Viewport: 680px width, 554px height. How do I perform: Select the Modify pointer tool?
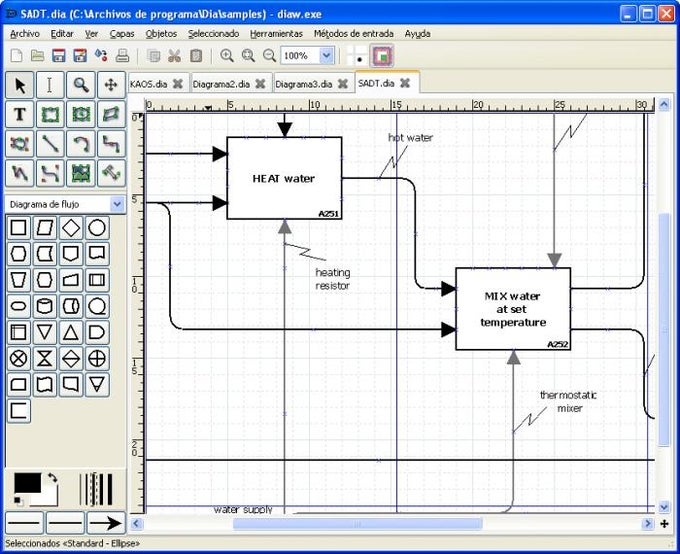(20, 85)
